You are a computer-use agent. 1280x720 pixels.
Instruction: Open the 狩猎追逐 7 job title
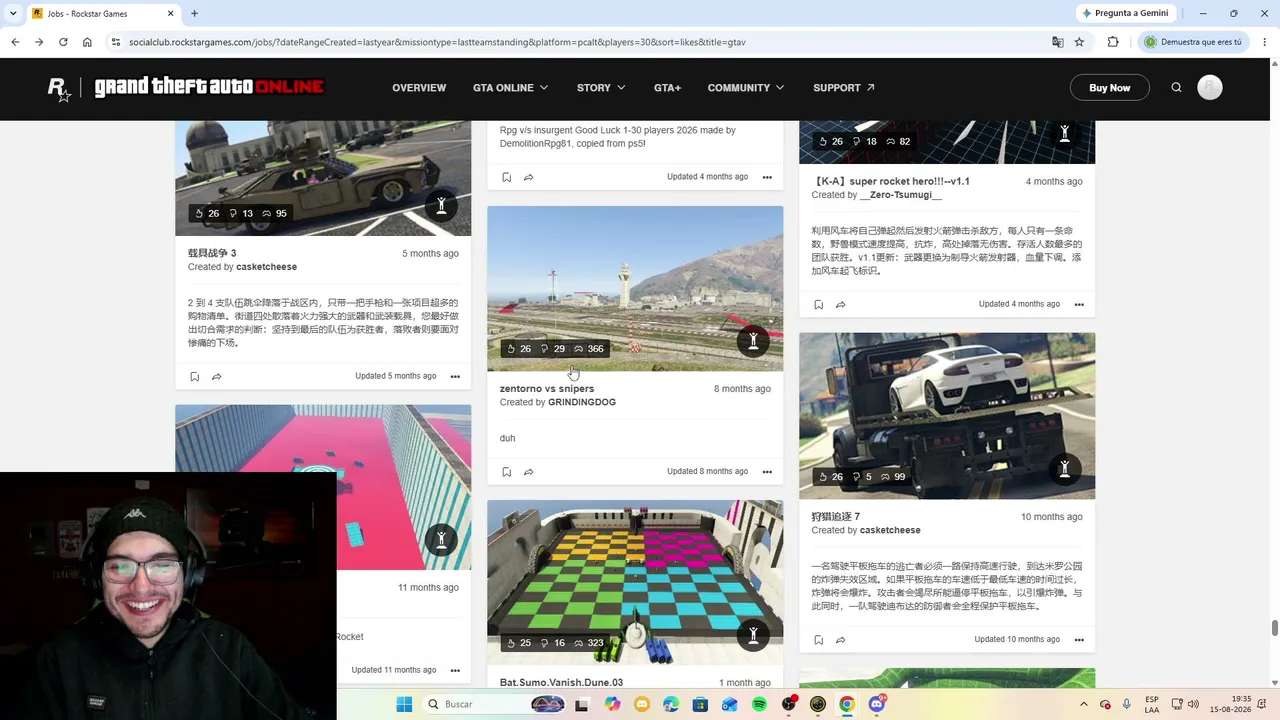(x=836, y=517)
